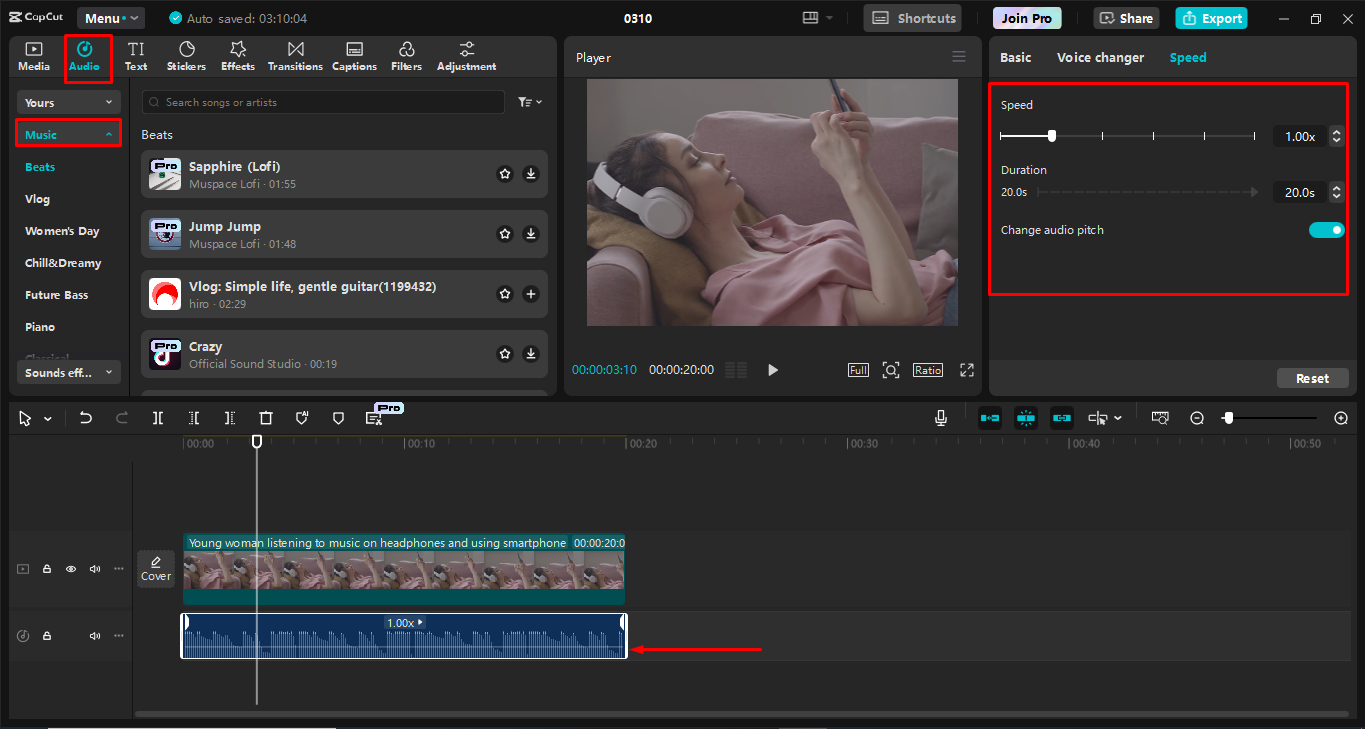Click the delete trash icon in timeline toolbar

click(266, 418)
